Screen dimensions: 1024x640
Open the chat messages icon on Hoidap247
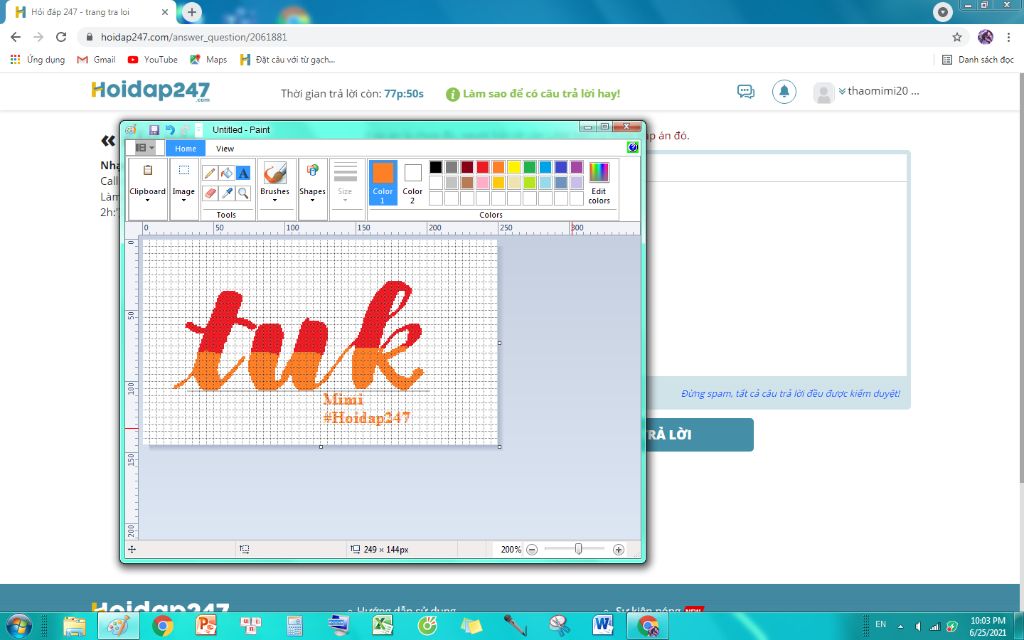745,91
